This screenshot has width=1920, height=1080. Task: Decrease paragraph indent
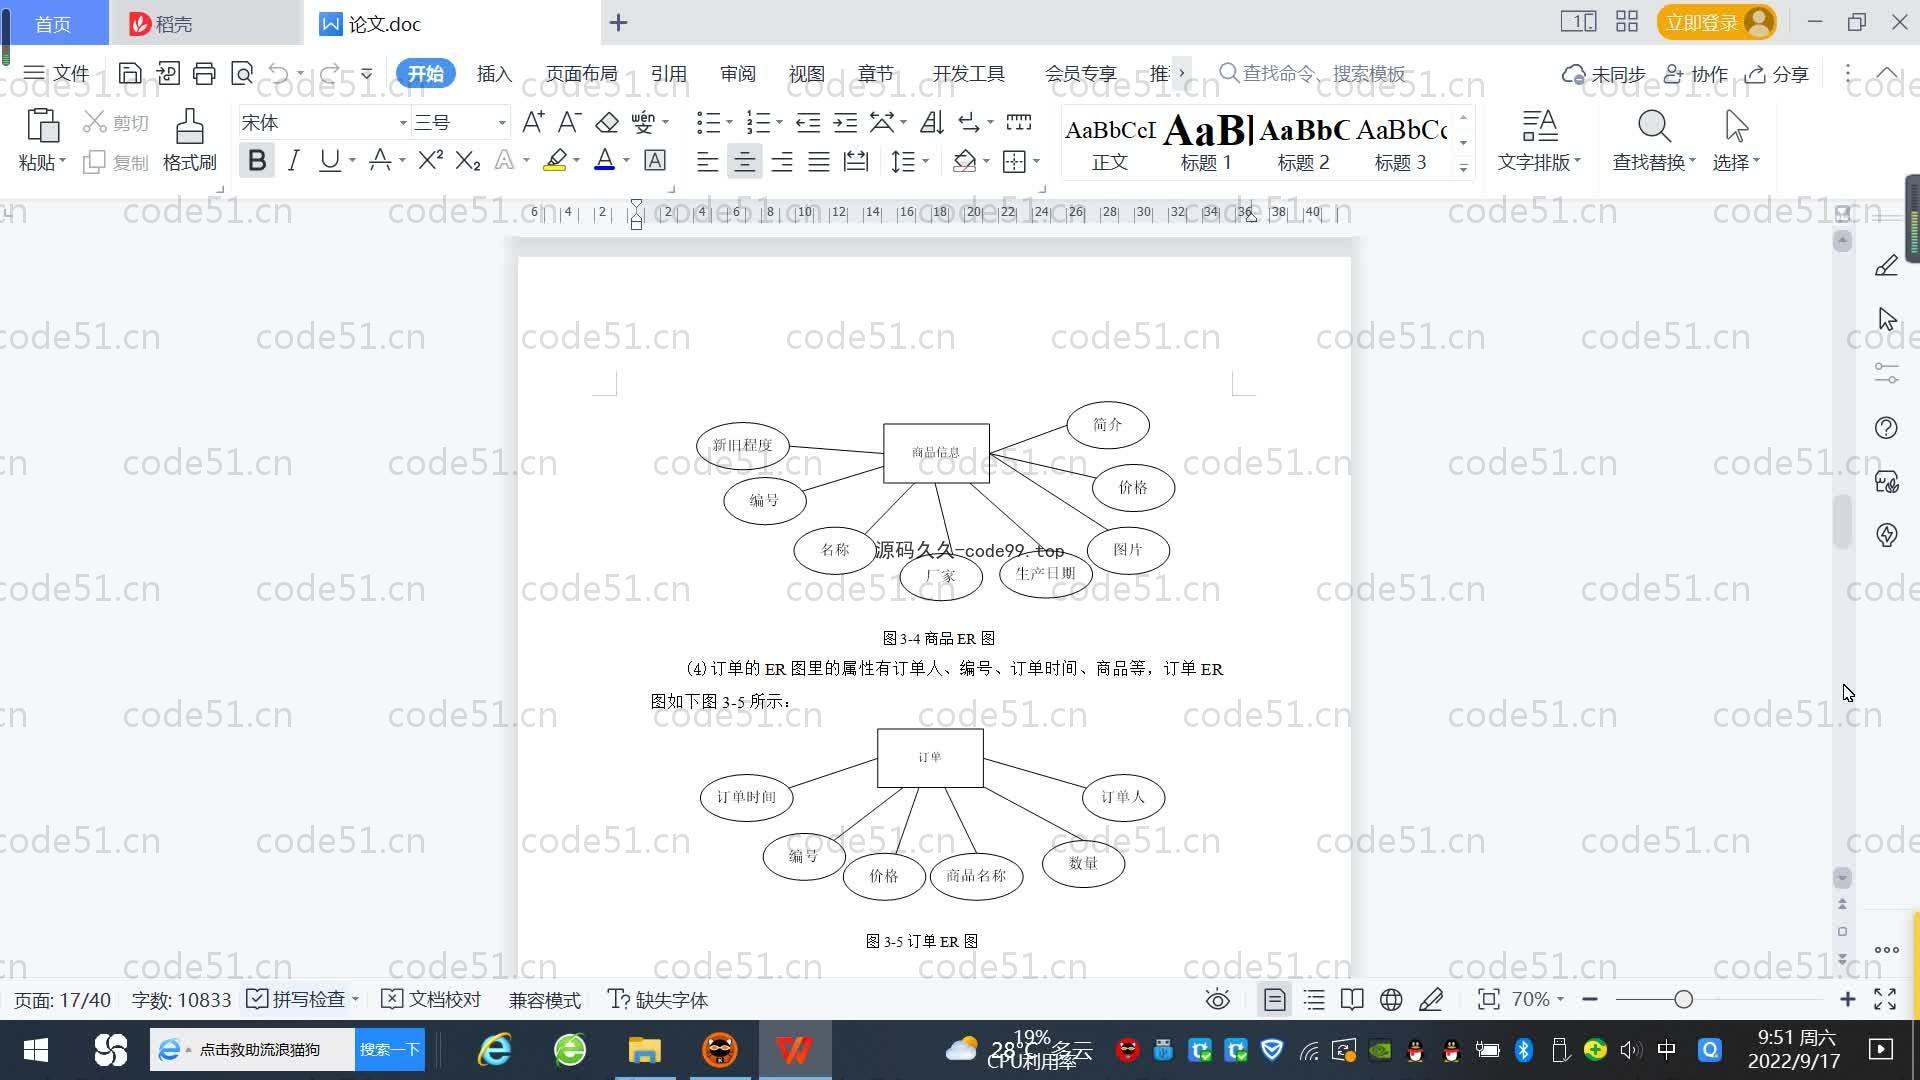coord(808,122)
